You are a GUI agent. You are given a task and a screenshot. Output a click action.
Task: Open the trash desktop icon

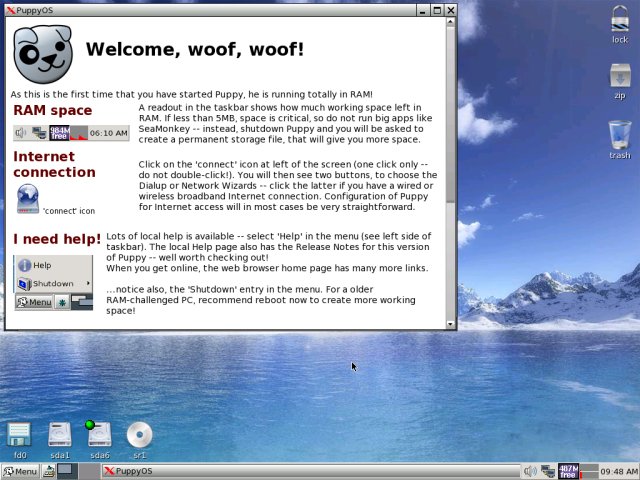619,135
